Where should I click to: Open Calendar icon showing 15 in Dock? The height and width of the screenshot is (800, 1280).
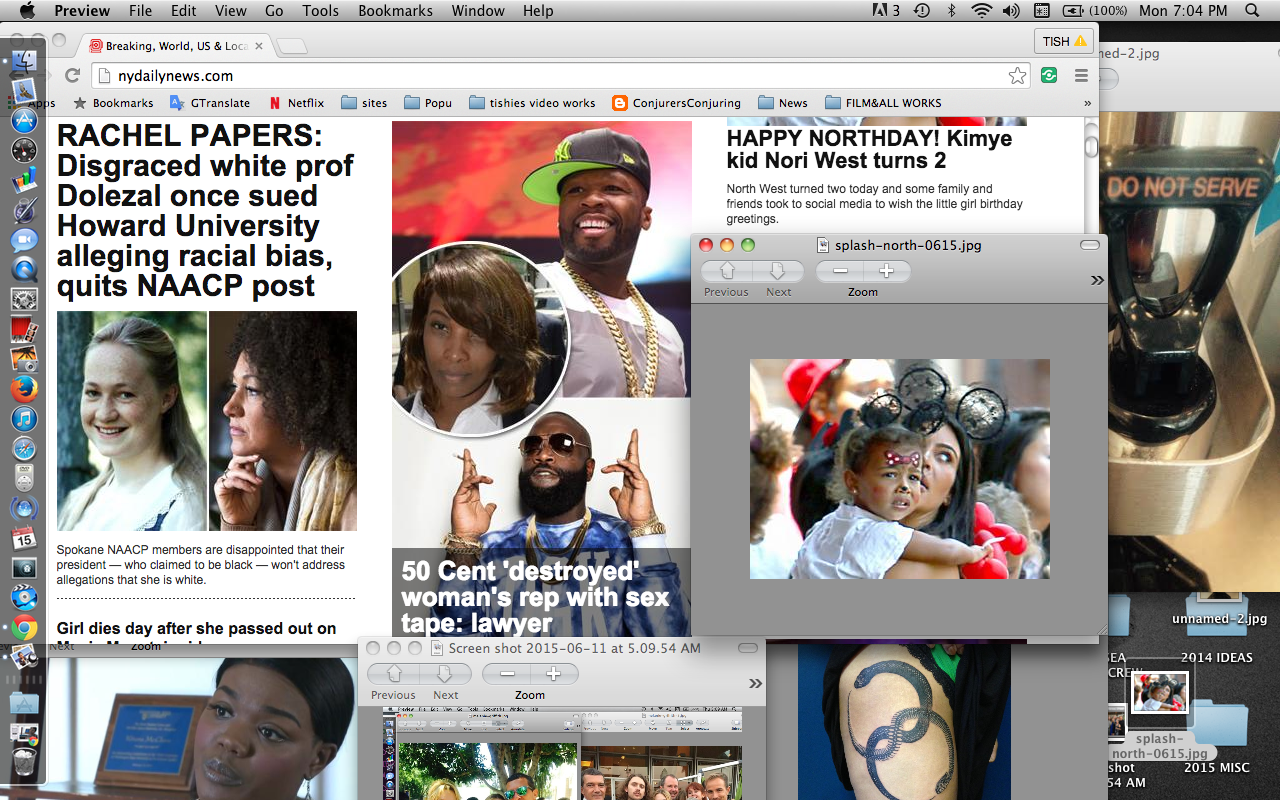[24, 538]
